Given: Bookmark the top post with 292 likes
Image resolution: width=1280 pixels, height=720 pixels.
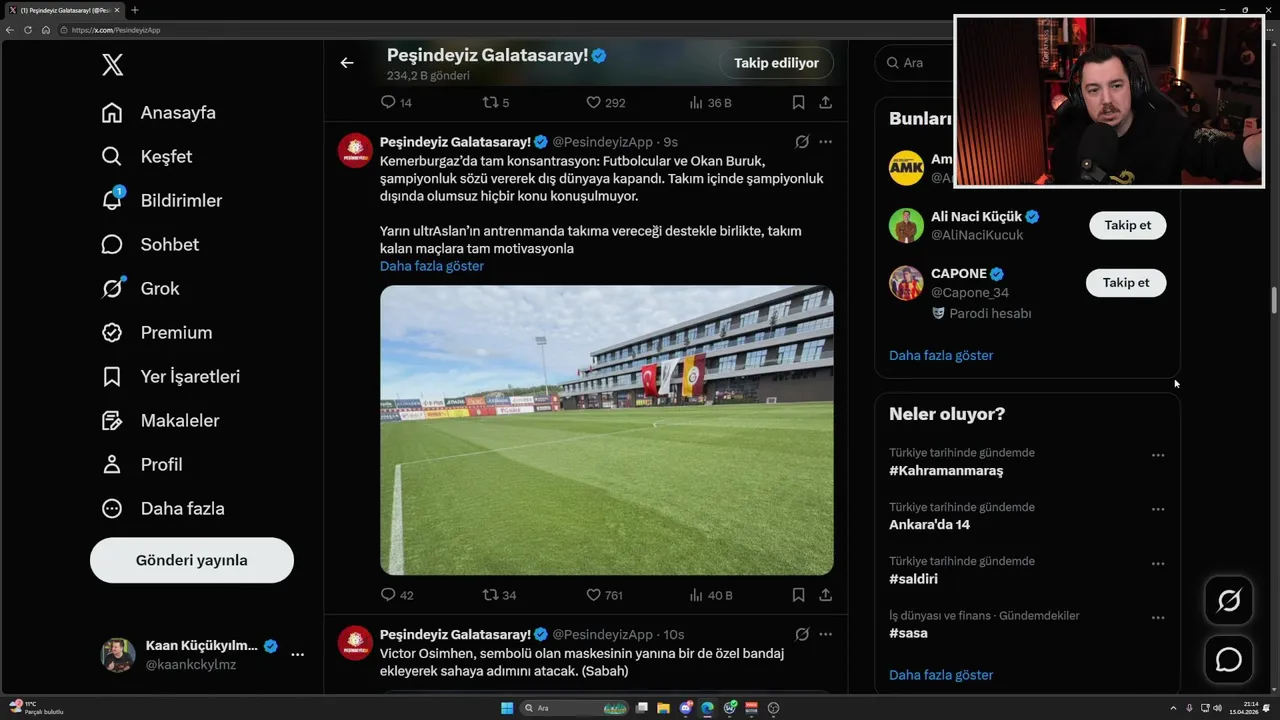Looking at the screenshot, I should pyautogui.click(x=798, y=103).
